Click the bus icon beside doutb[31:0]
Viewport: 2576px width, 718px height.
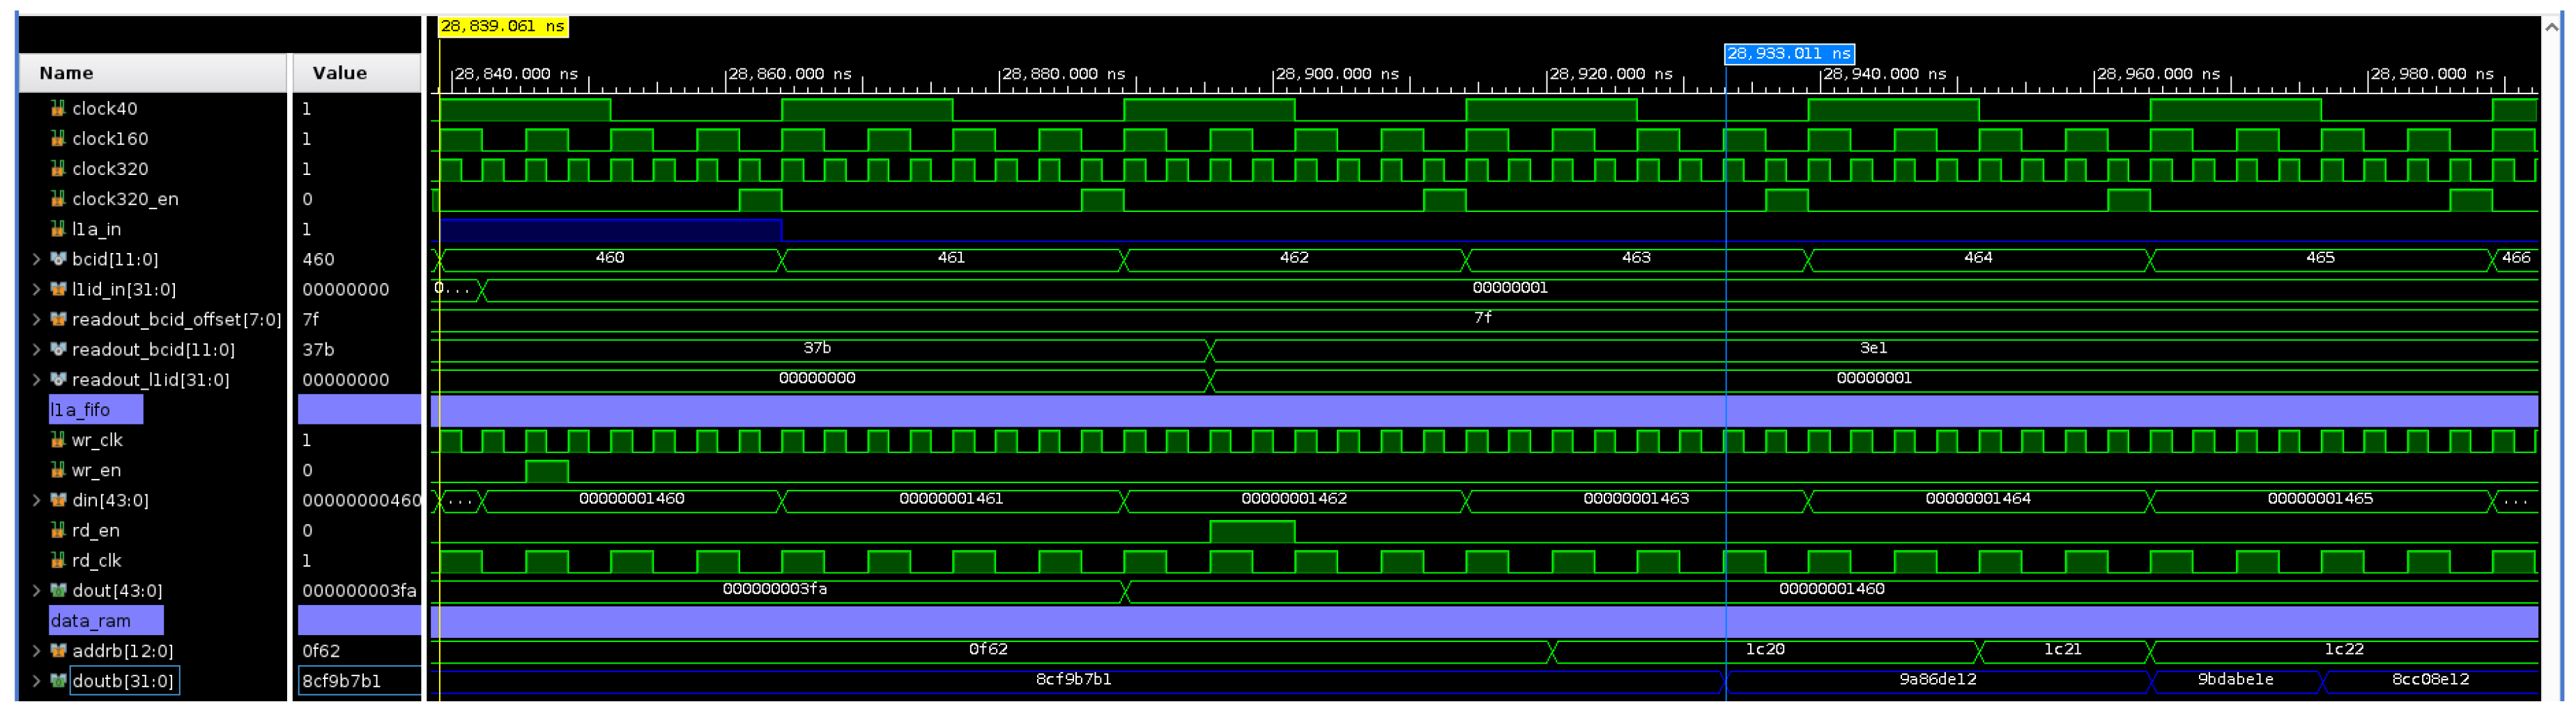pyautogui.click(x=58, y=680)
